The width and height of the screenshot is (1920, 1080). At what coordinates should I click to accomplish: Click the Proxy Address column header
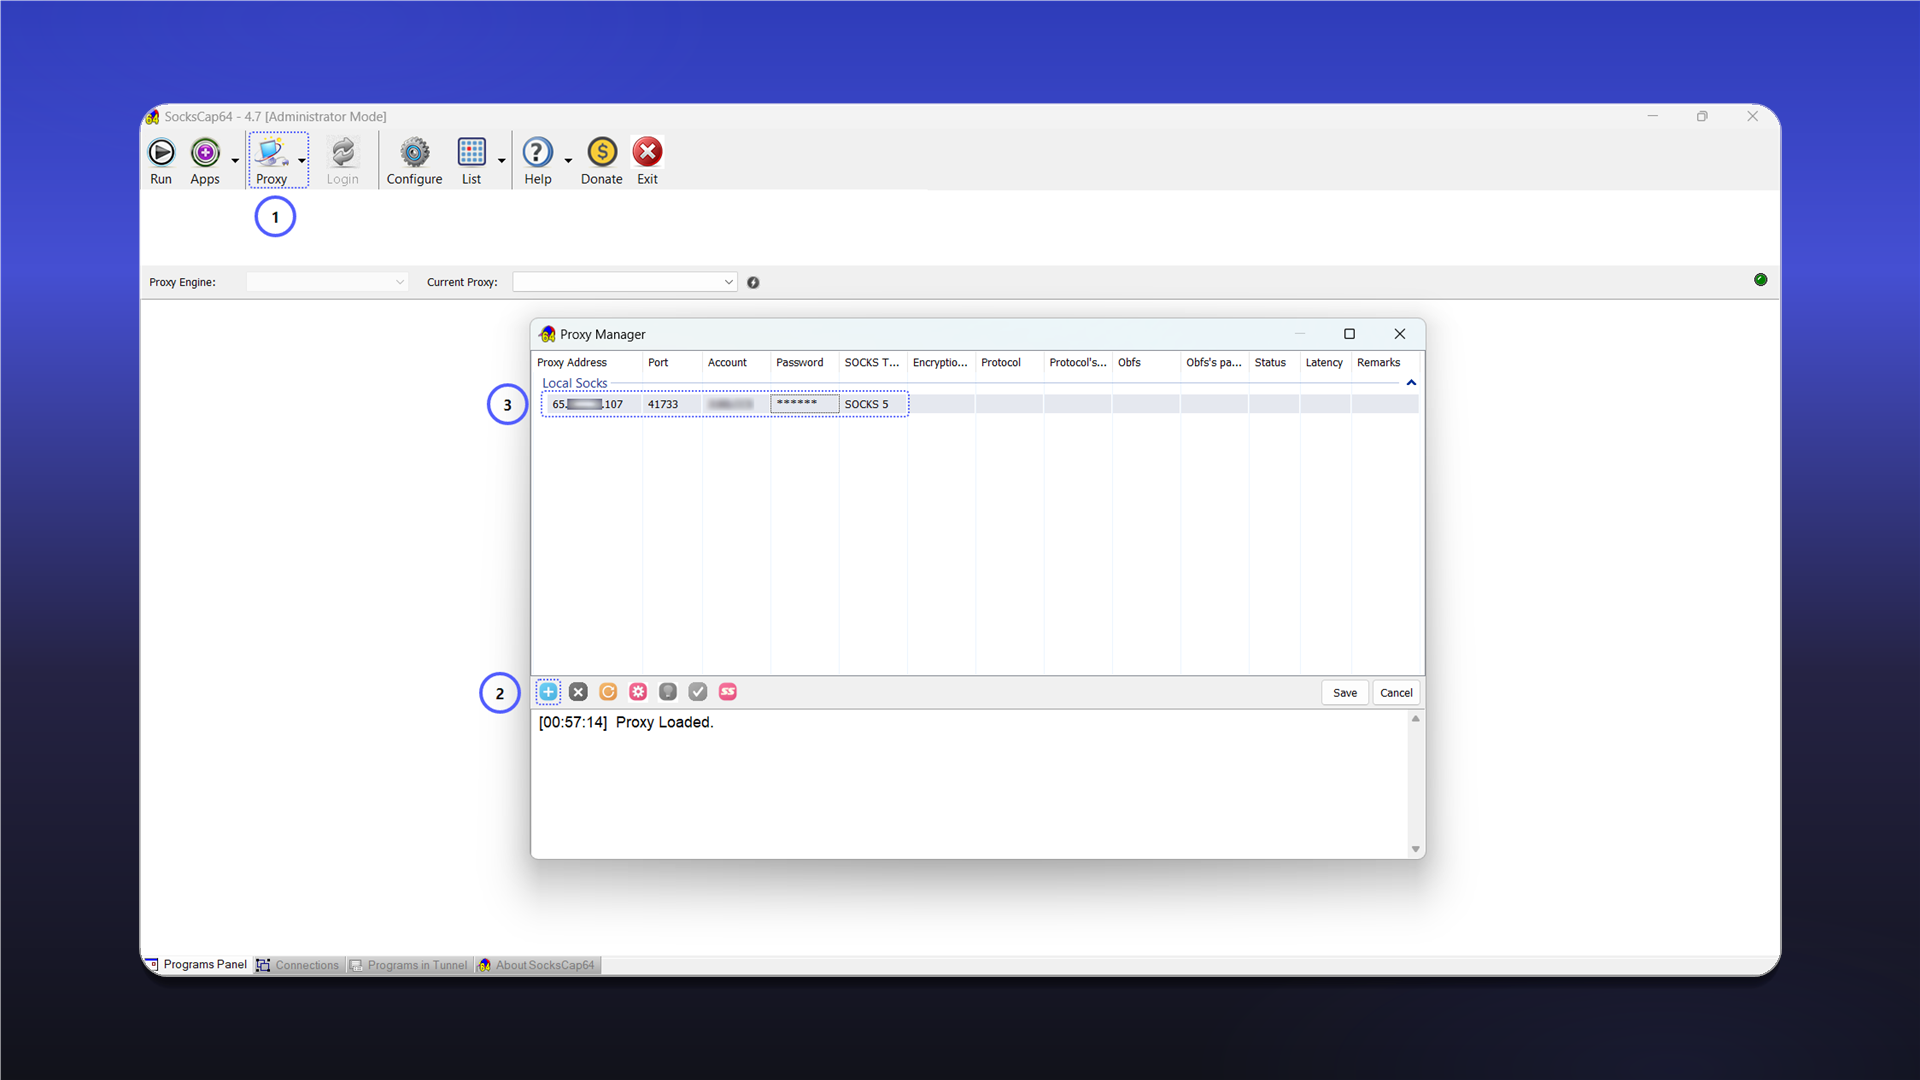pos(587,363)
